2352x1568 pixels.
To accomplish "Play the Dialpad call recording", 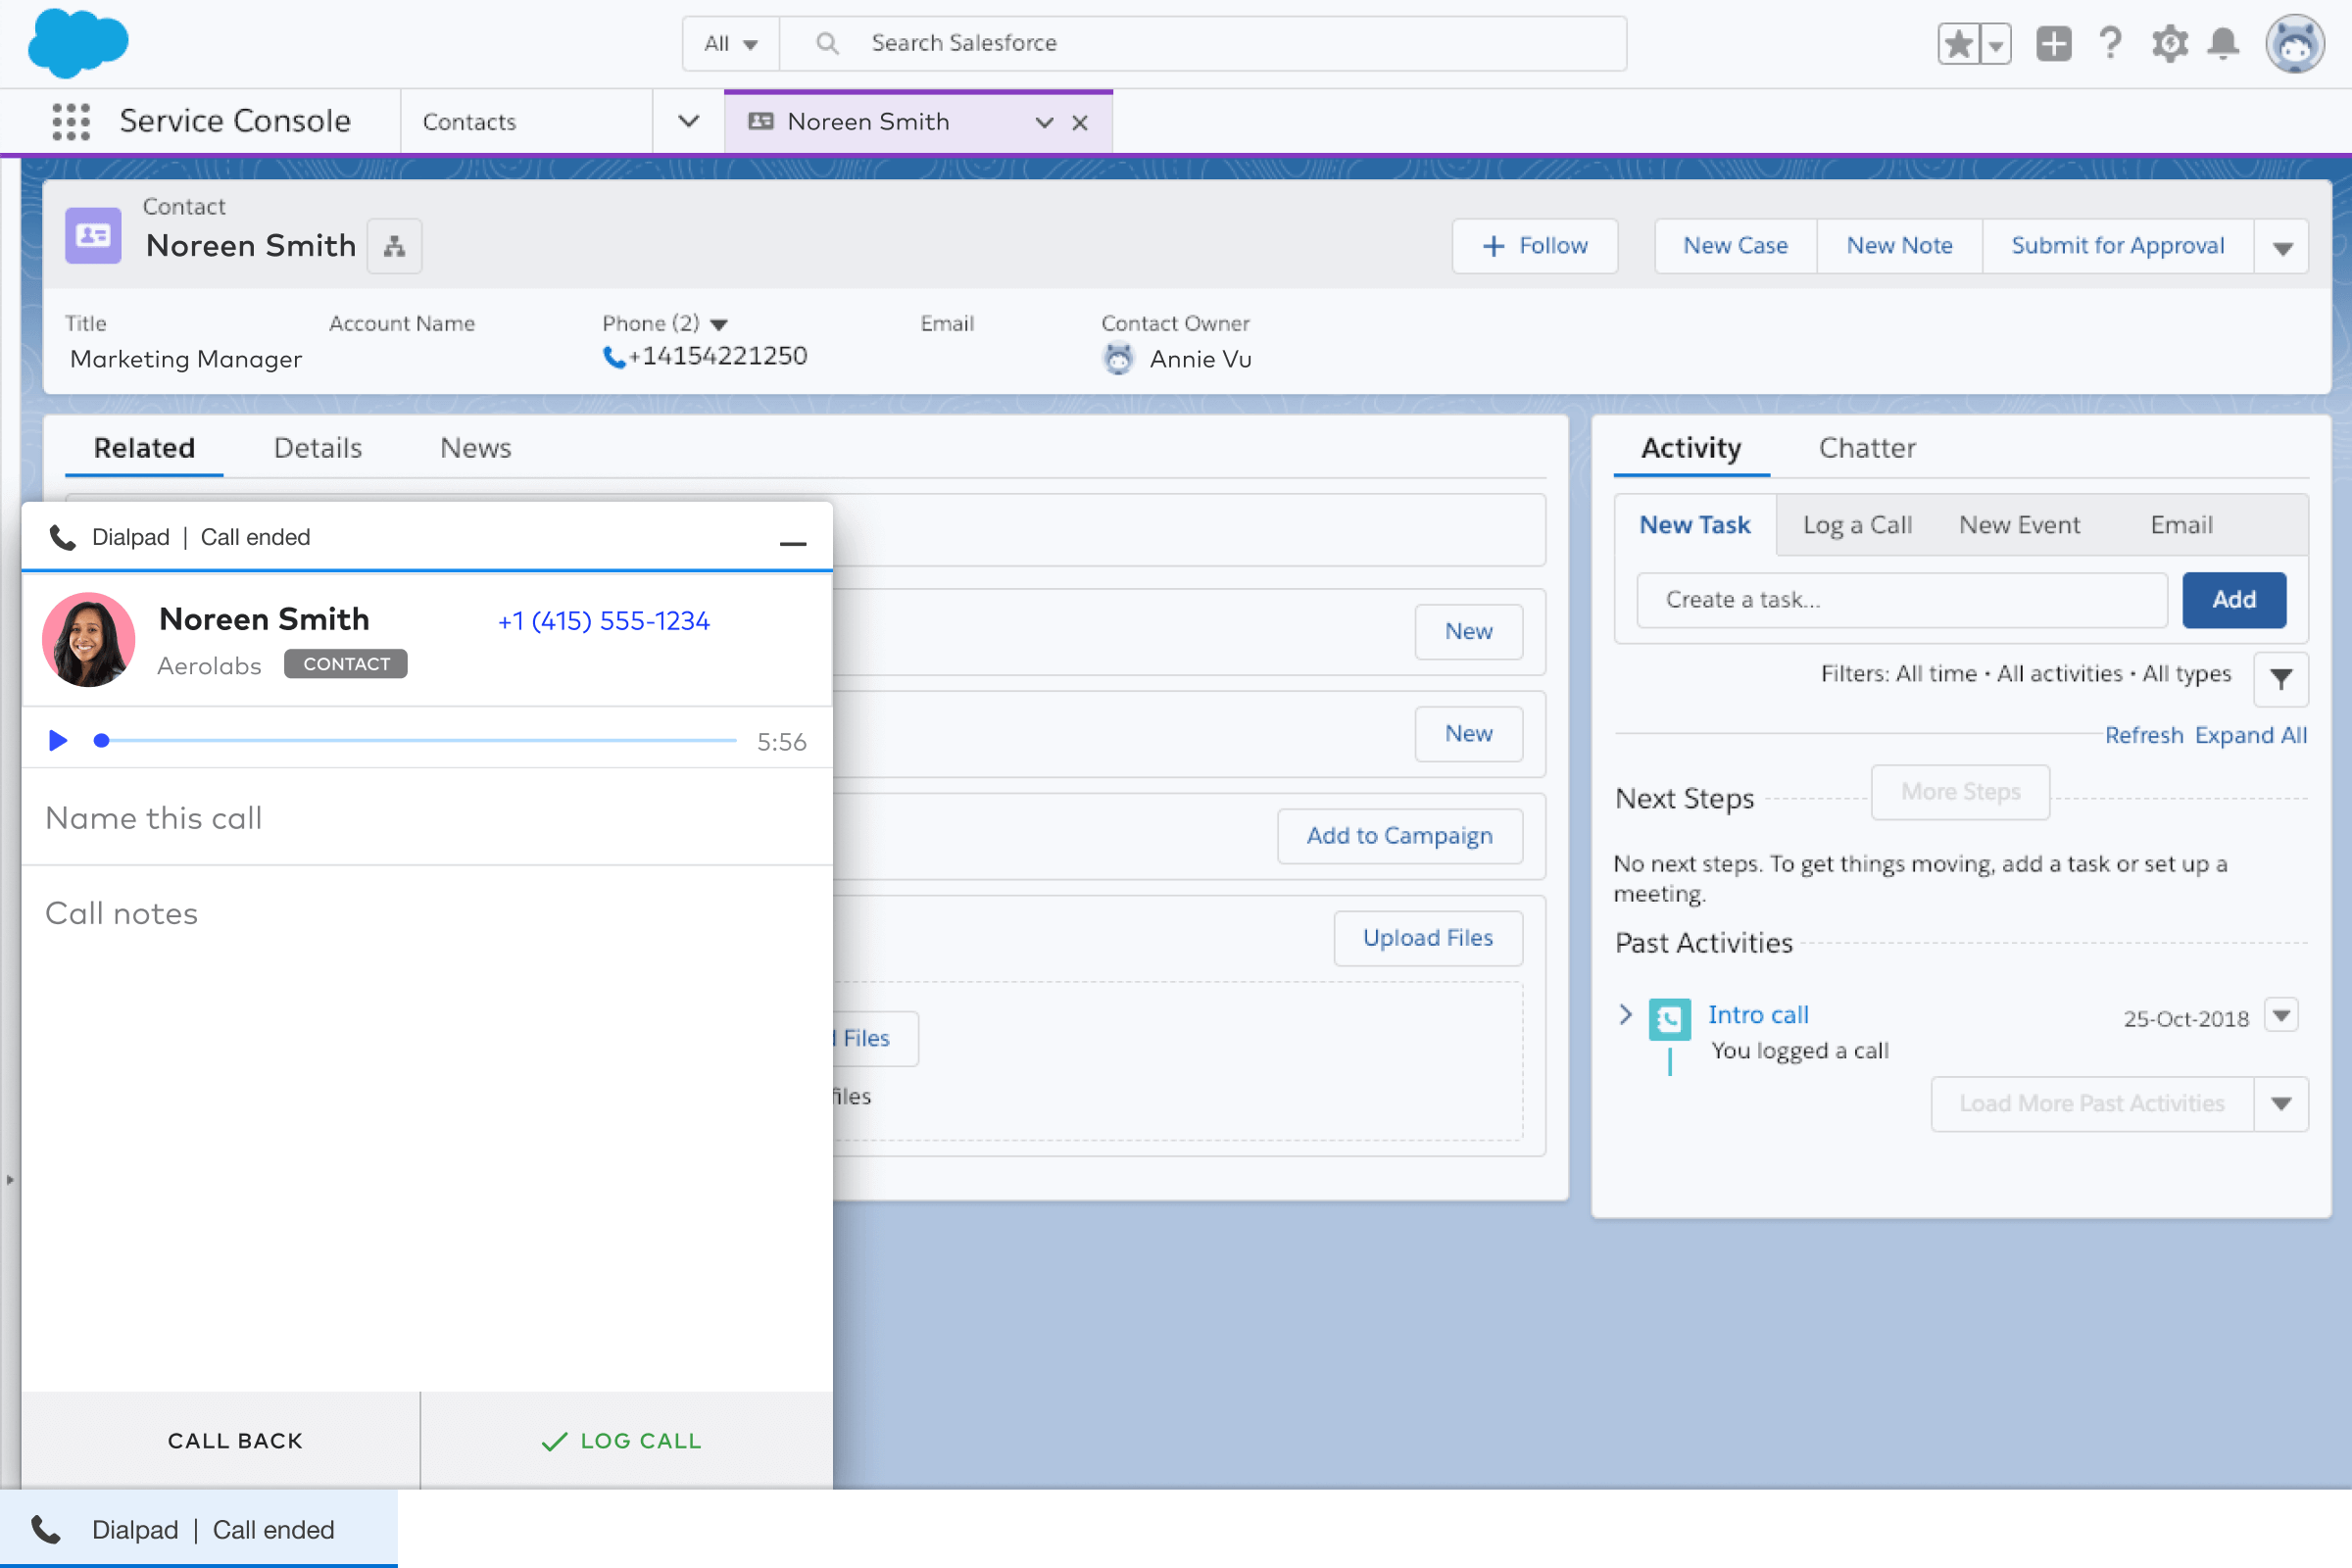I will (x=57, y=740).
